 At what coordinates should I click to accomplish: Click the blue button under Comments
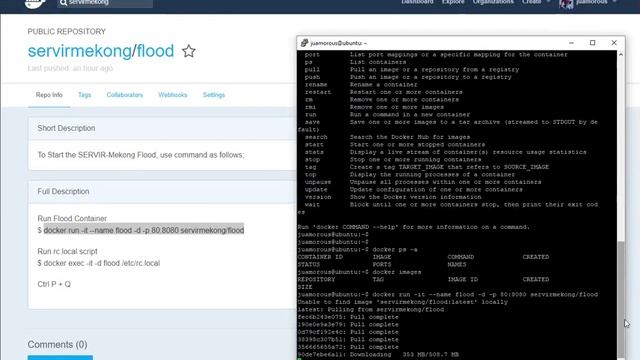pyautogui.click(x=60, y=358)
